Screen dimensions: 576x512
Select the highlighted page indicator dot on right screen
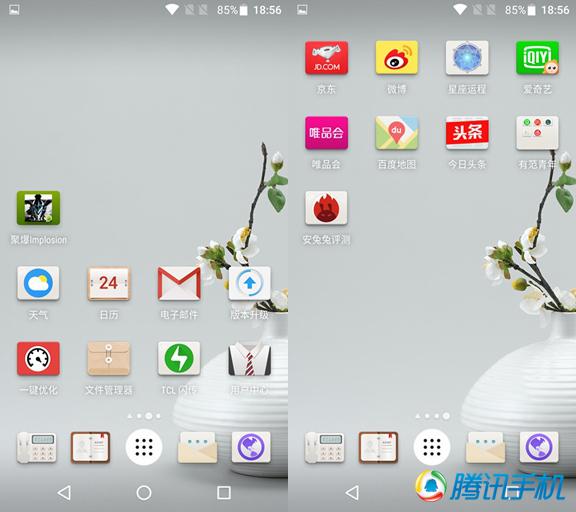tap(446, 416)
